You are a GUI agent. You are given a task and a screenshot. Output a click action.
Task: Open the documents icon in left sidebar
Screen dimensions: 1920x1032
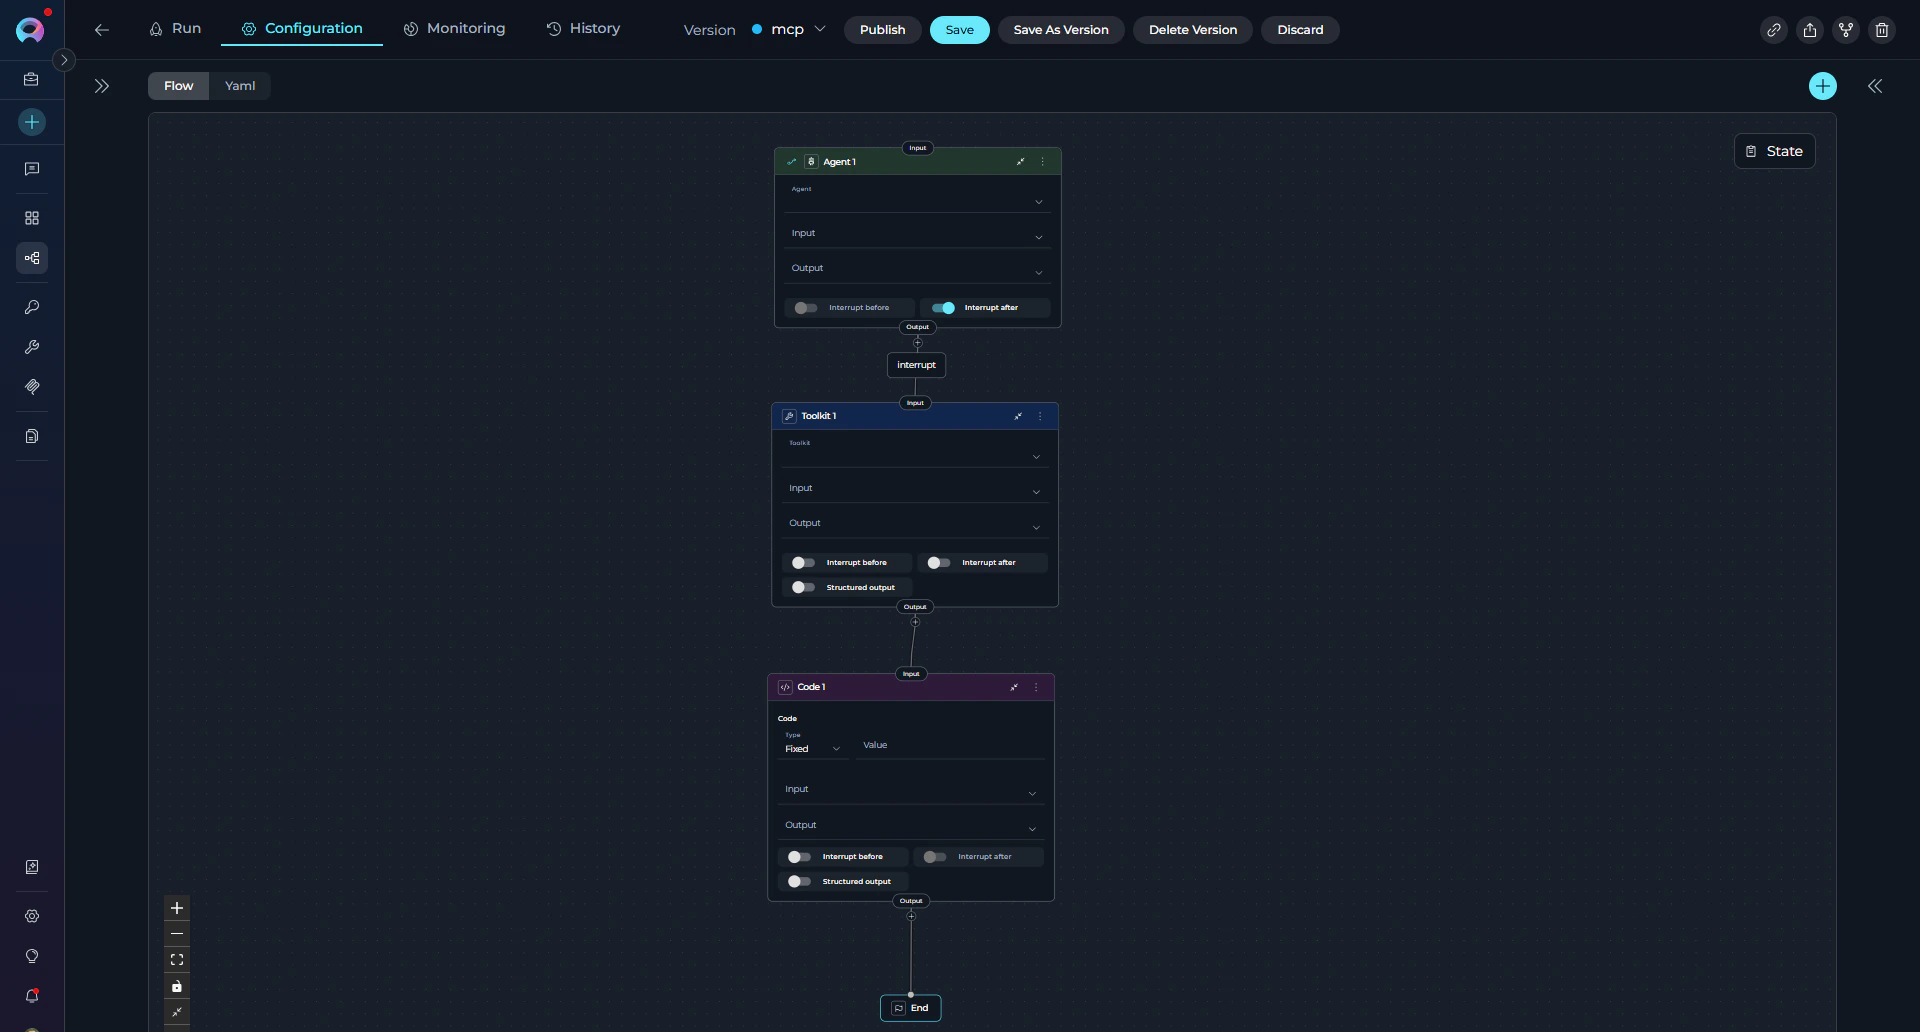tap(32, 436)
